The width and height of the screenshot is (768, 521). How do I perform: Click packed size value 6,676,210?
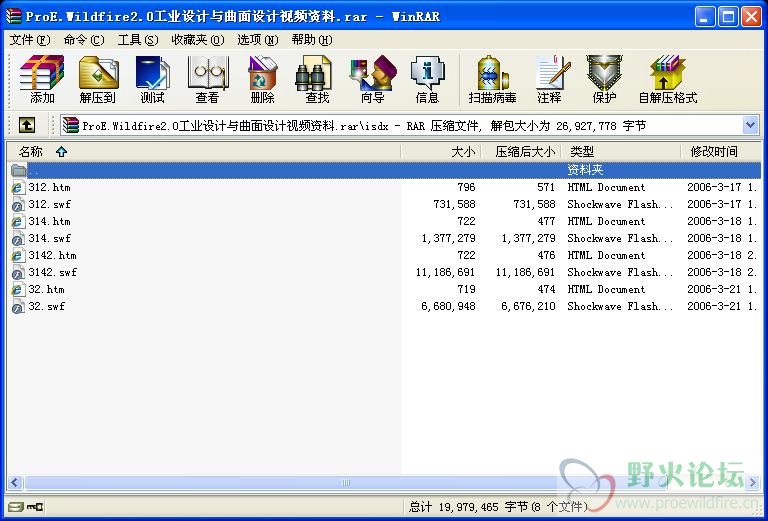click(x=528, y=307)
